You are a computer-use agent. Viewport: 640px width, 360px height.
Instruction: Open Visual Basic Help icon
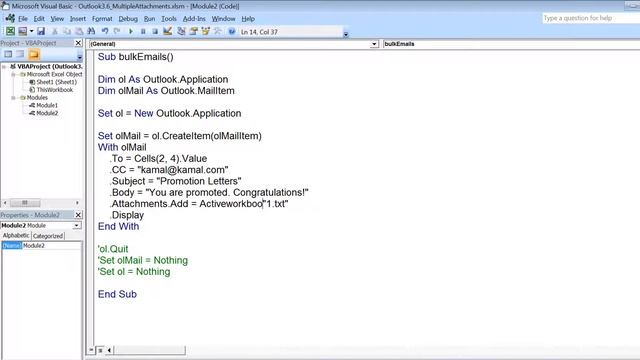click(231, 31)
